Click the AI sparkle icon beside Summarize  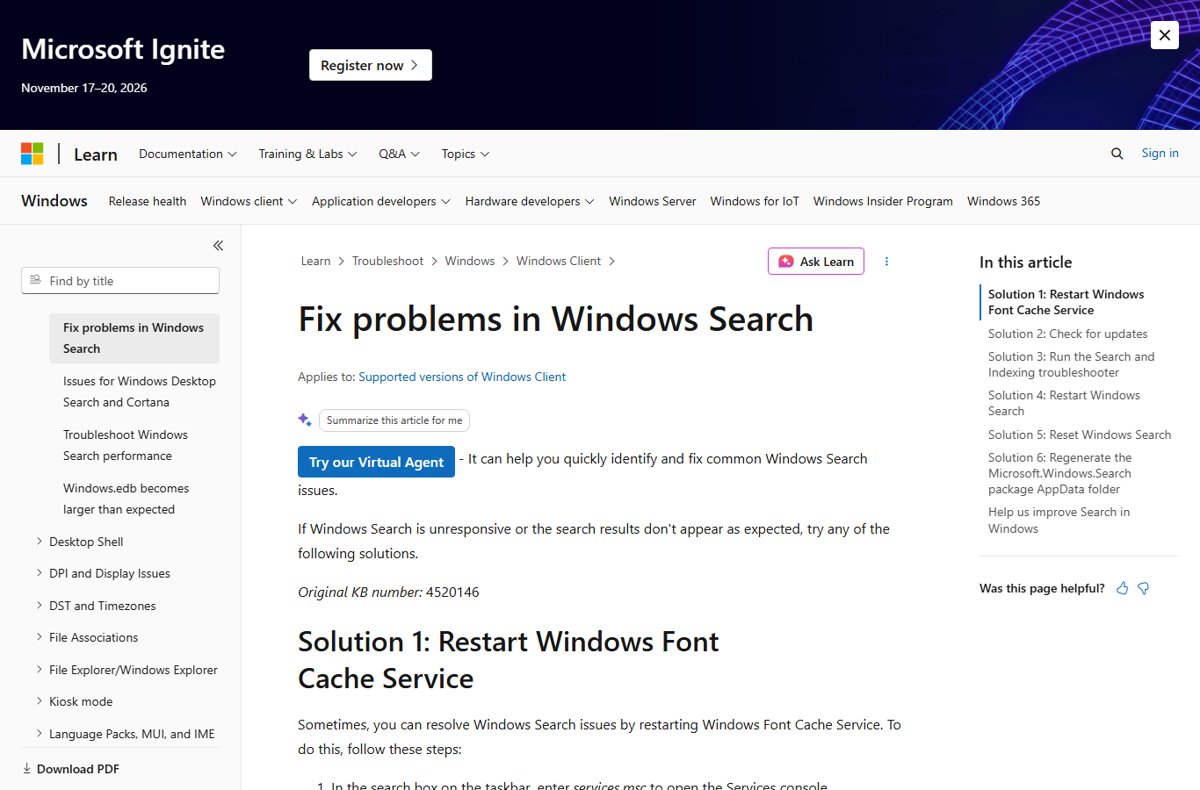pos(305,420)
